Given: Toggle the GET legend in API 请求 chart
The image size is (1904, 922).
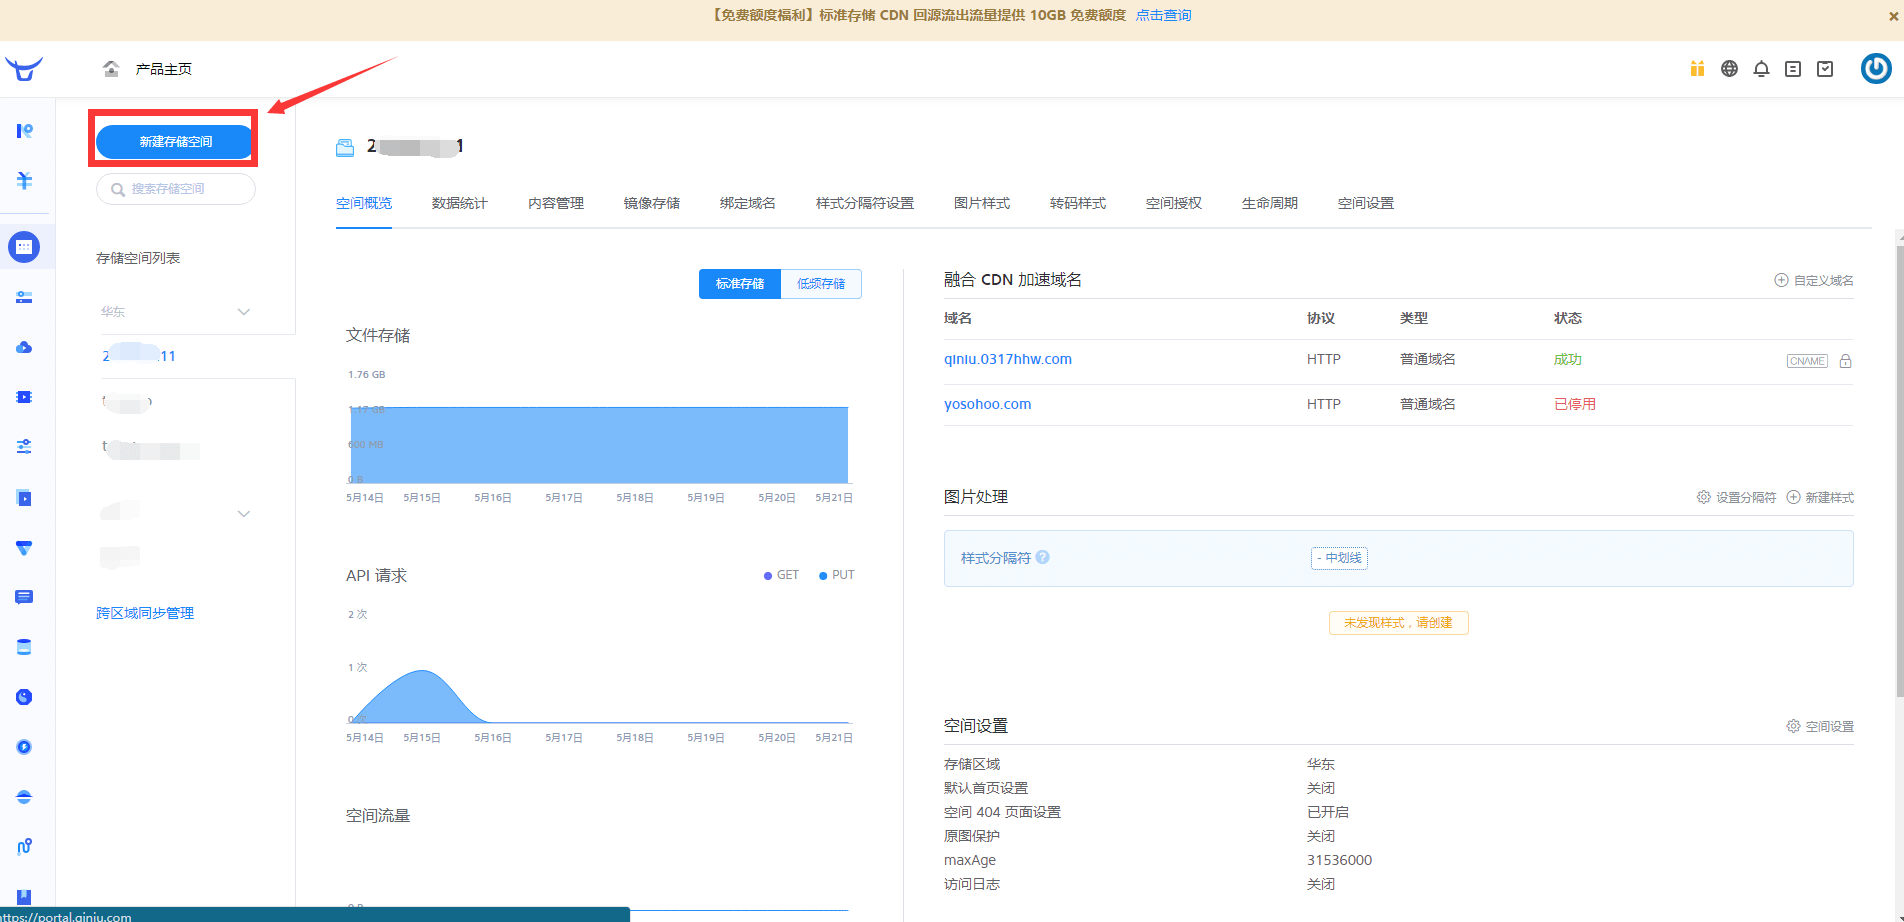Looking at the screenshot, I should 780,575.
